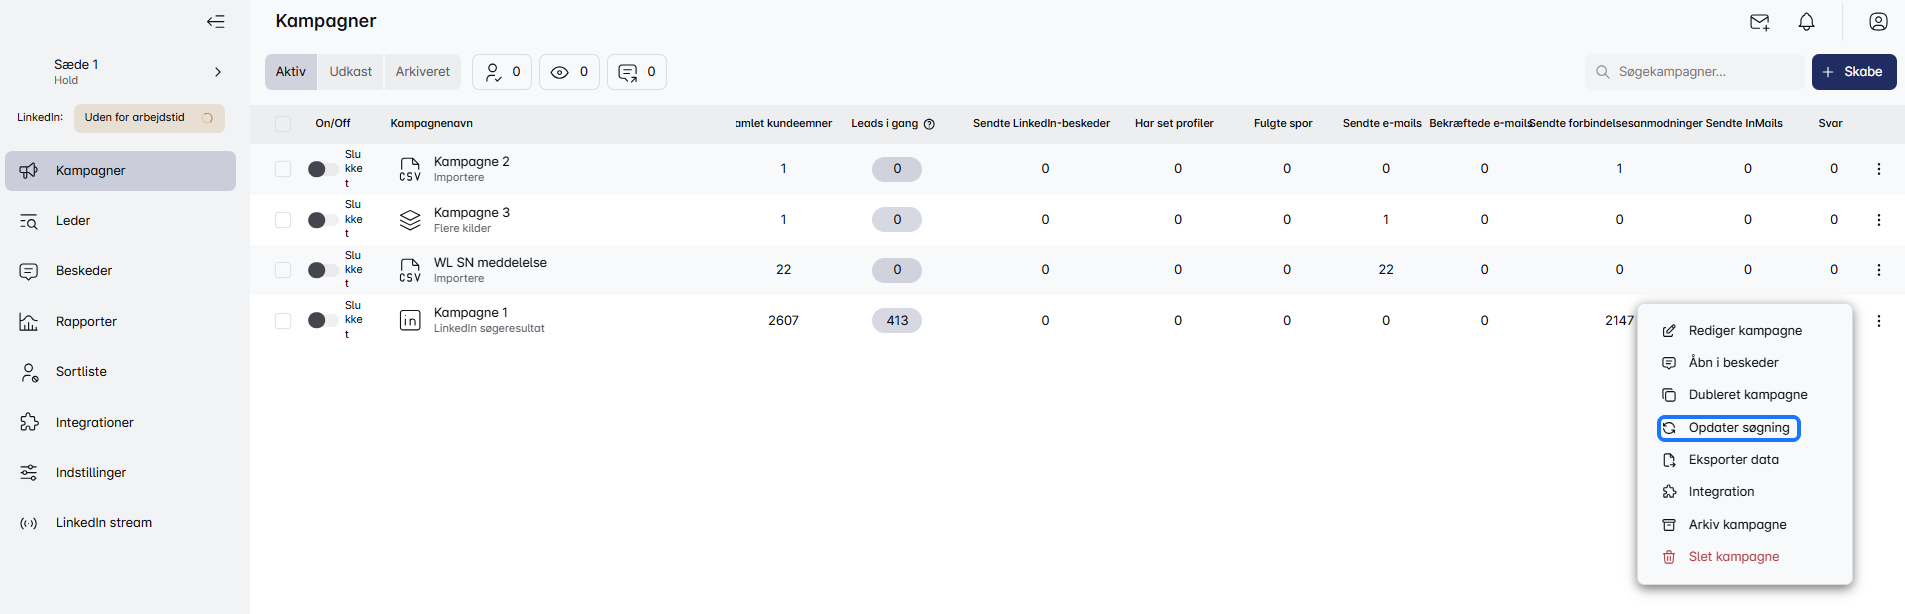The image size is (1905, 614).
Task: Open the mail invite icon in header
Action: (x=1759, y=22)
